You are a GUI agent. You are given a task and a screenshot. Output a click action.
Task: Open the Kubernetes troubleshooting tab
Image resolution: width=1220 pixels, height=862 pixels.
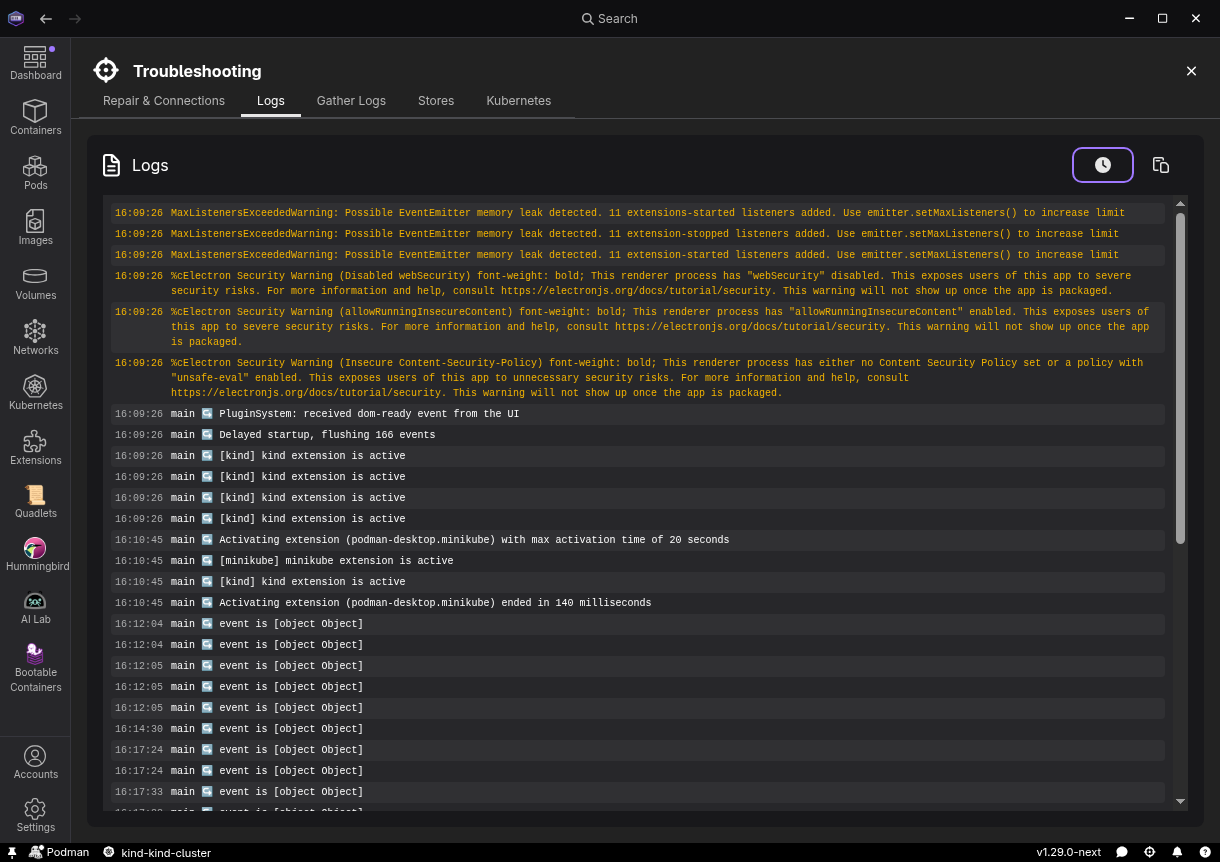[x=519, y=101]
